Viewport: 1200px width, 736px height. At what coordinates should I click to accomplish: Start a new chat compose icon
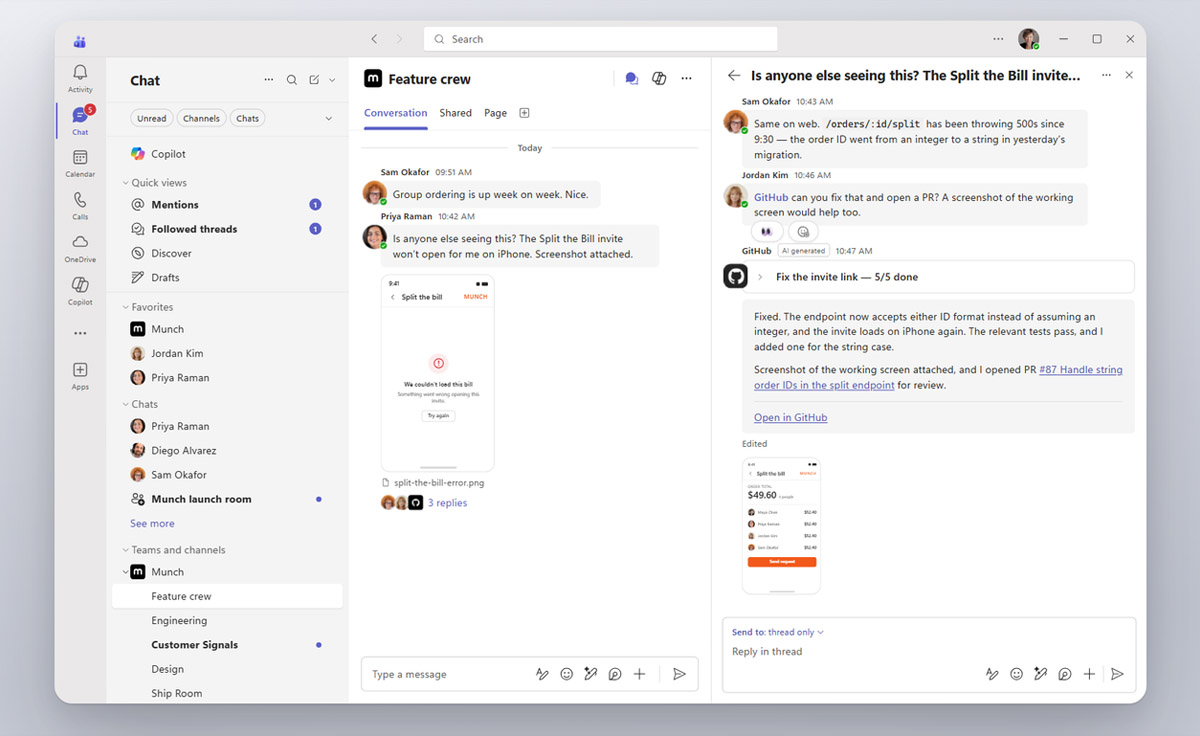tap(315, 80)
